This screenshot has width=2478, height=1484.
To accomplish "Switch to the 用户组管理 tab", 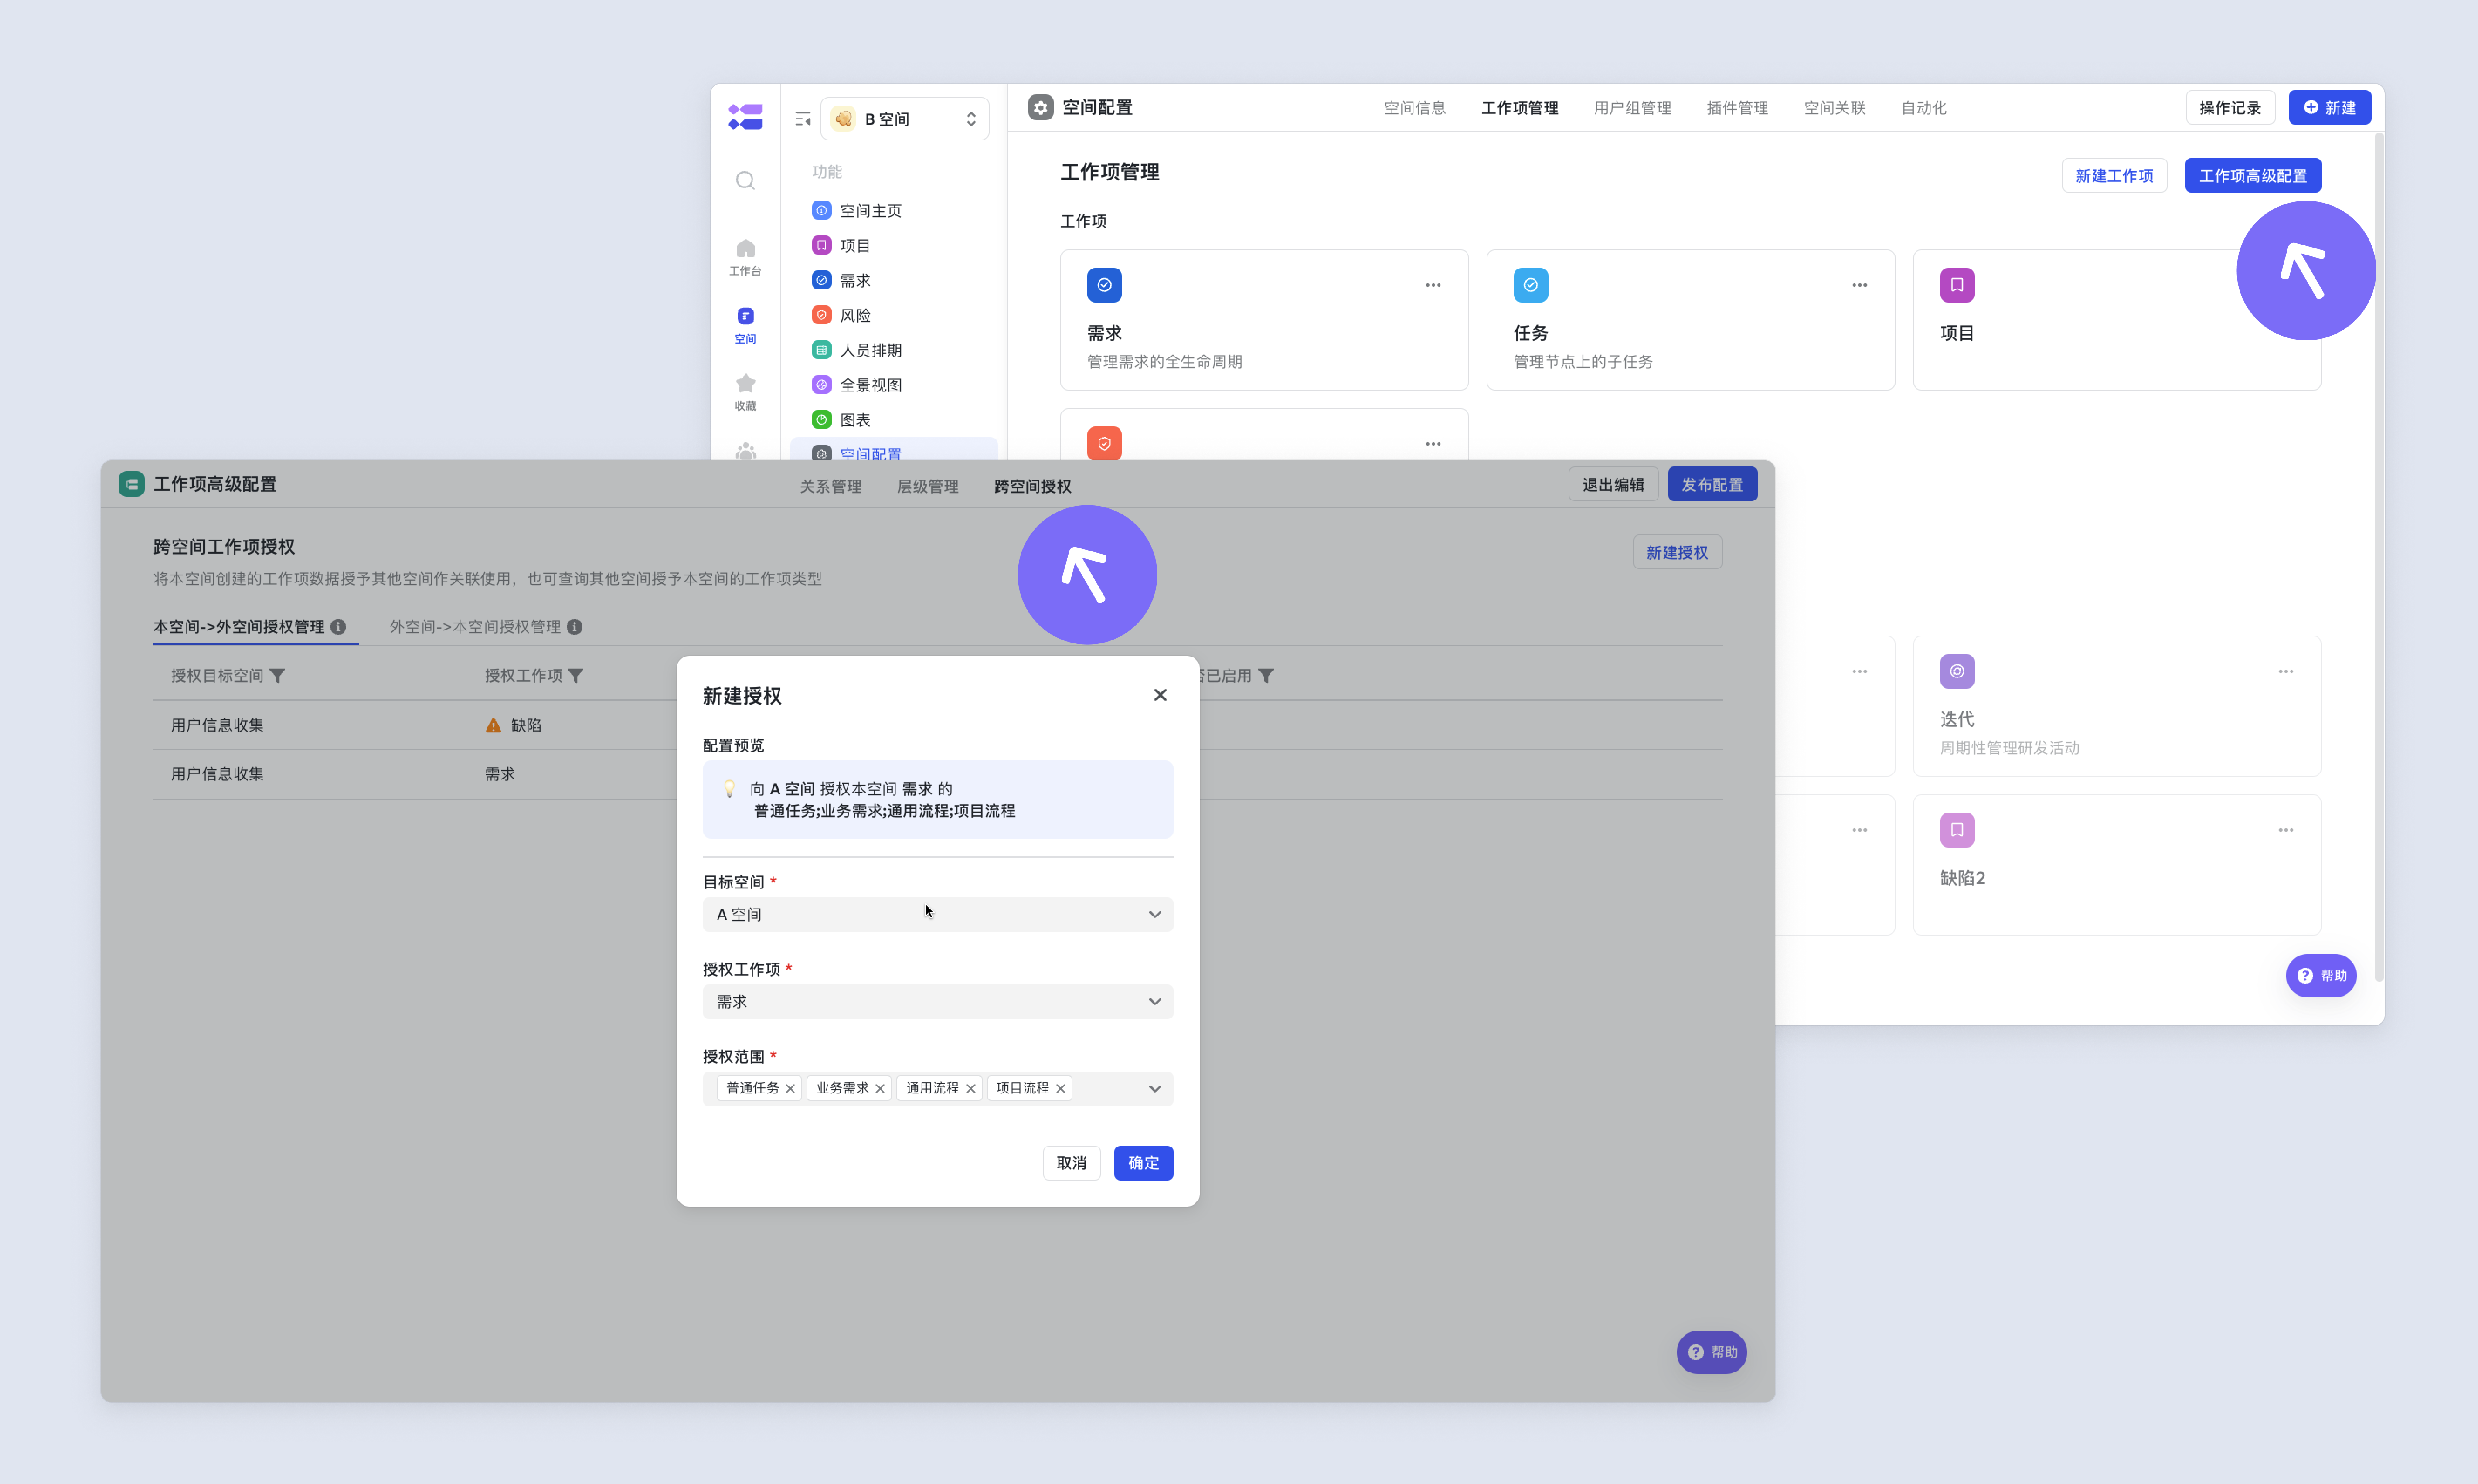I will coord(1632,108).
